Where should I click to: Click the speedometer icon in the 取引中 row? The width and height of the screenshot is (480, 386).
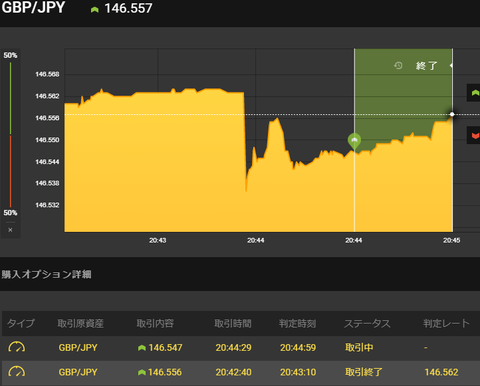tap(17, 347)
